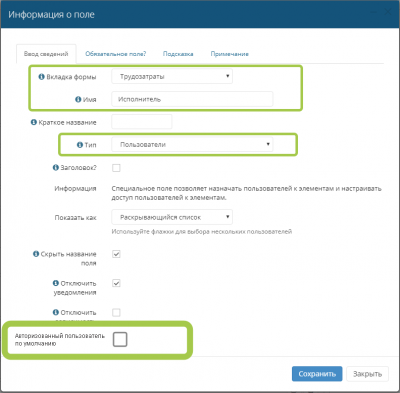
Task: Click the hint text Используйте флажки
Action: (x=202, y=231)
